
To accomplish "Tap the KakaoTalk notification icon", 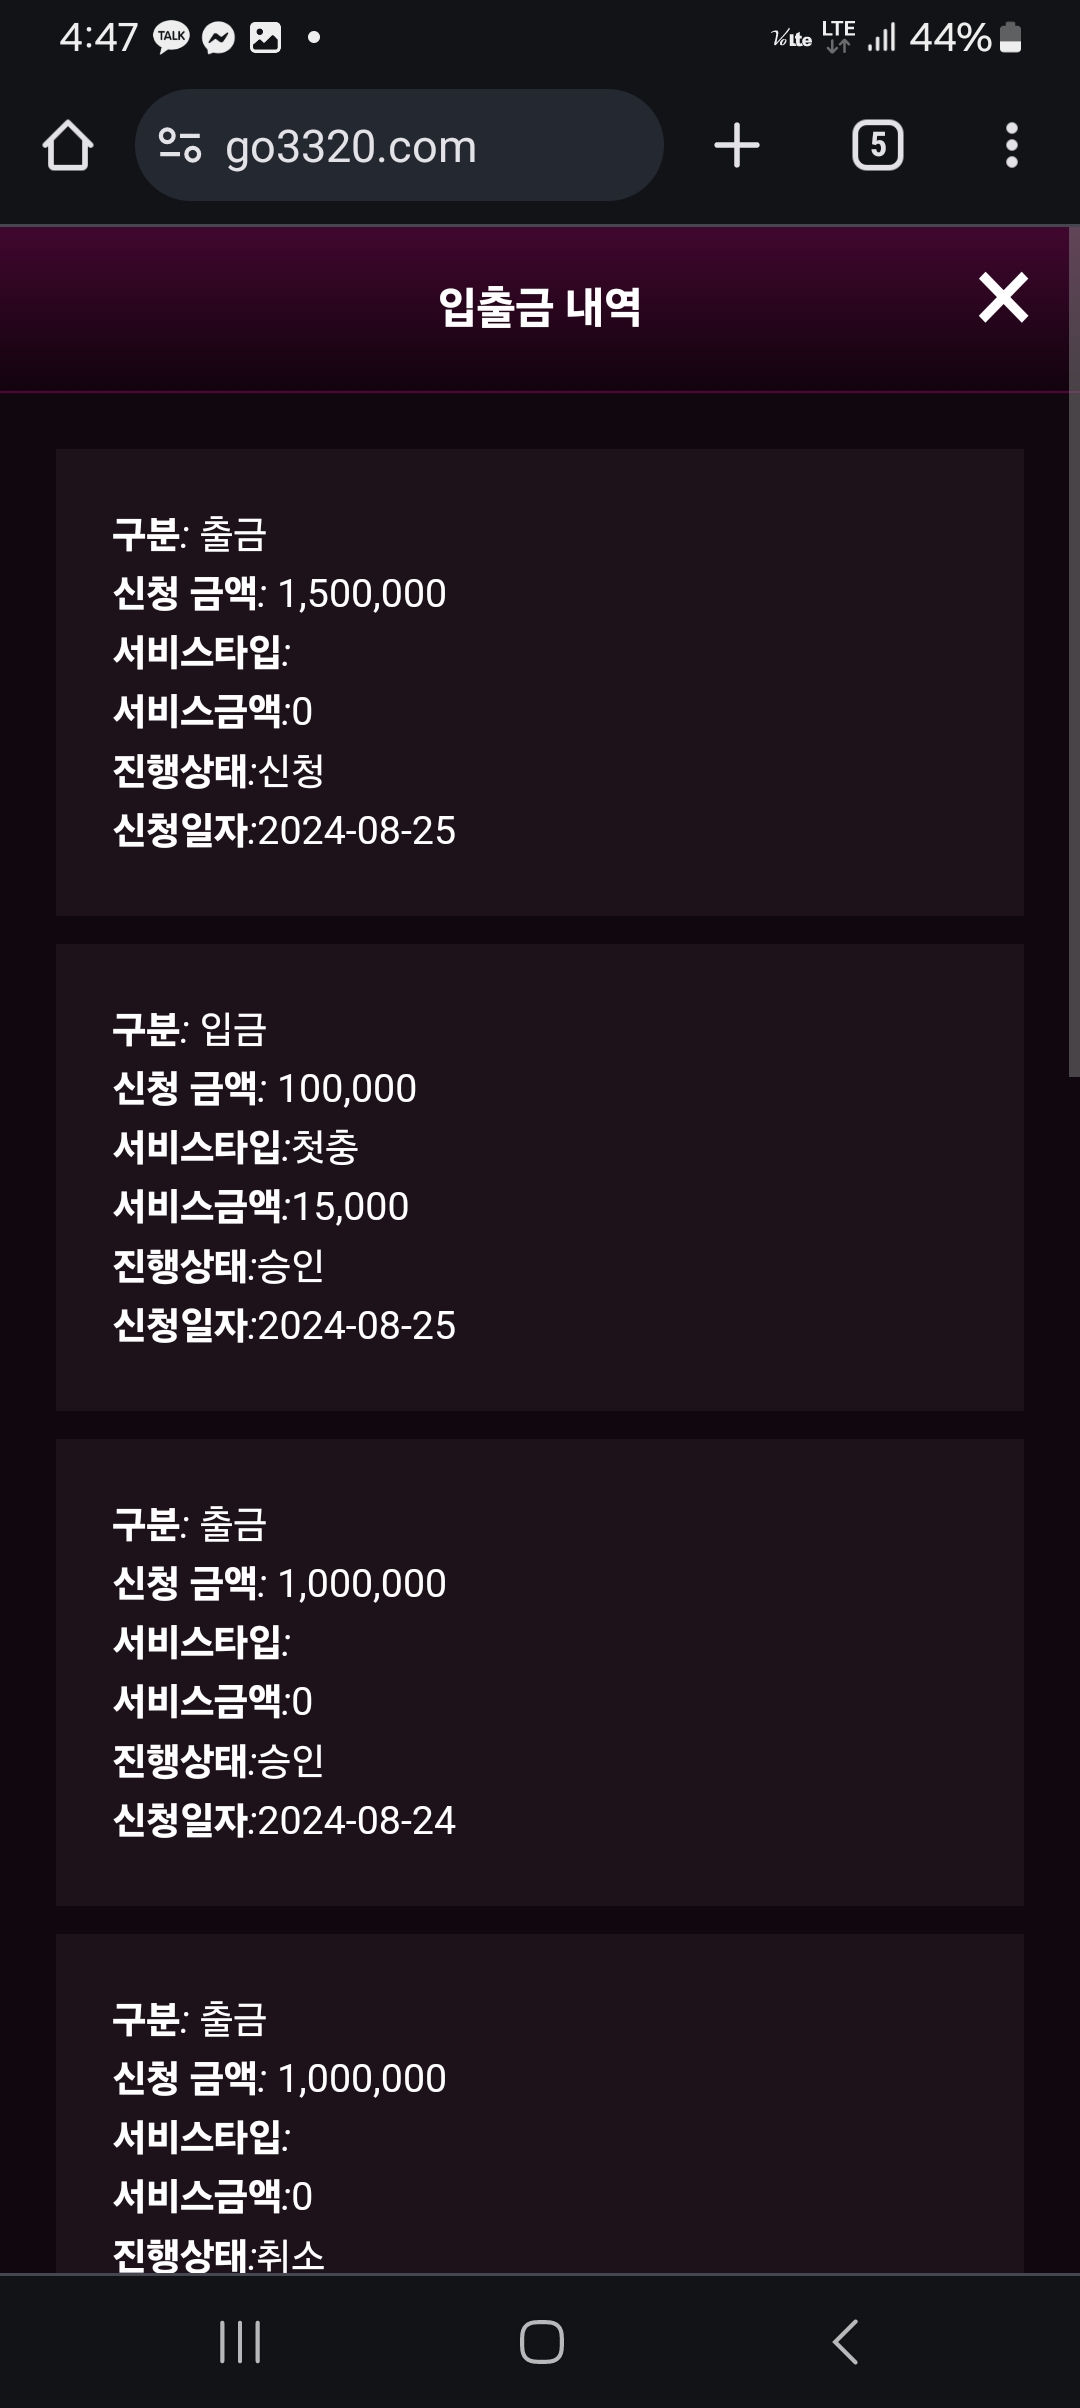I will 171,38.
